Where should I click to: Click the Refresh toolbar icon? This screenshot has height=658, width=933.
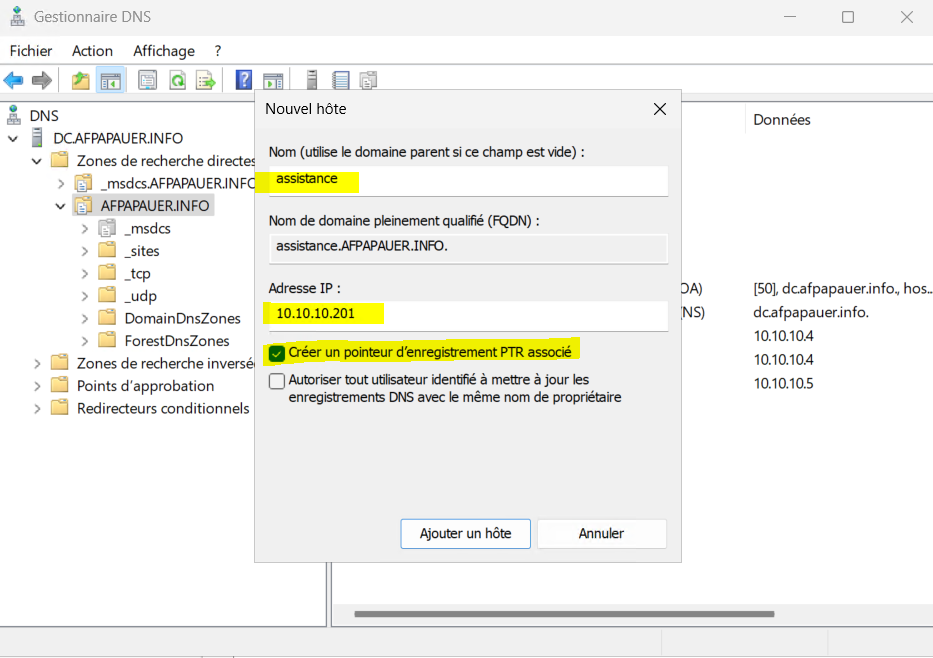click(x=177, y=80)
